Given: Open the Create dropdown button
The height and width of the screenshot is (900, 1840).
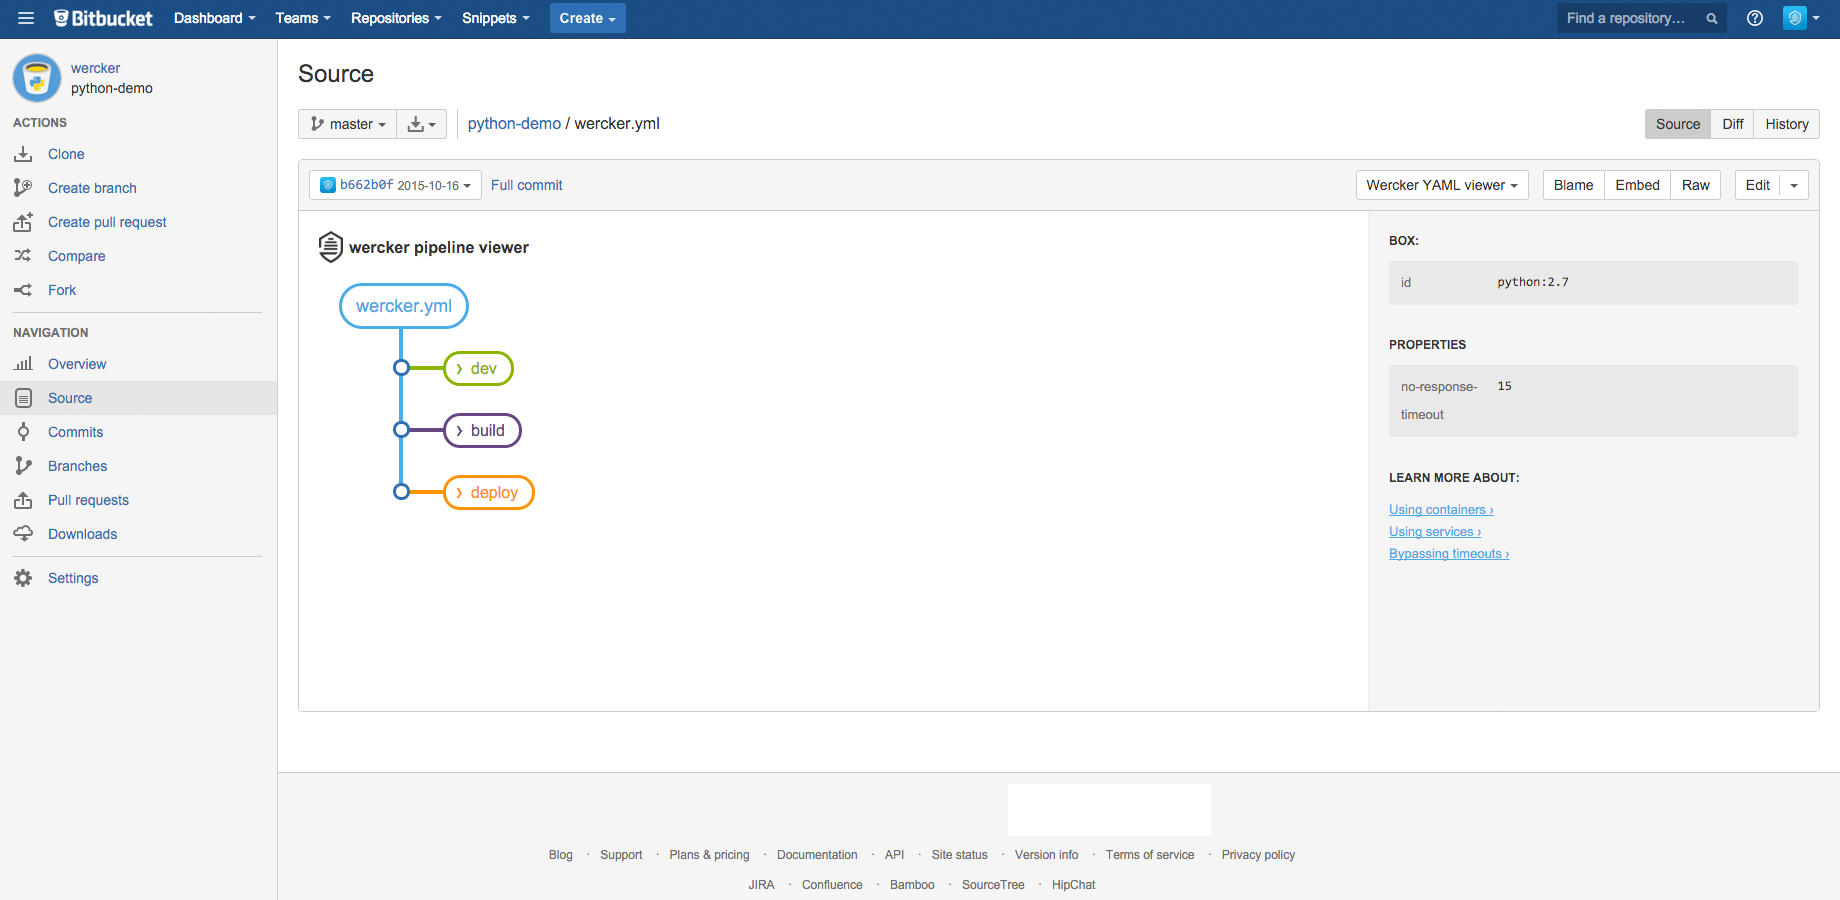Looking at the screenshot, I should point(587,18).
